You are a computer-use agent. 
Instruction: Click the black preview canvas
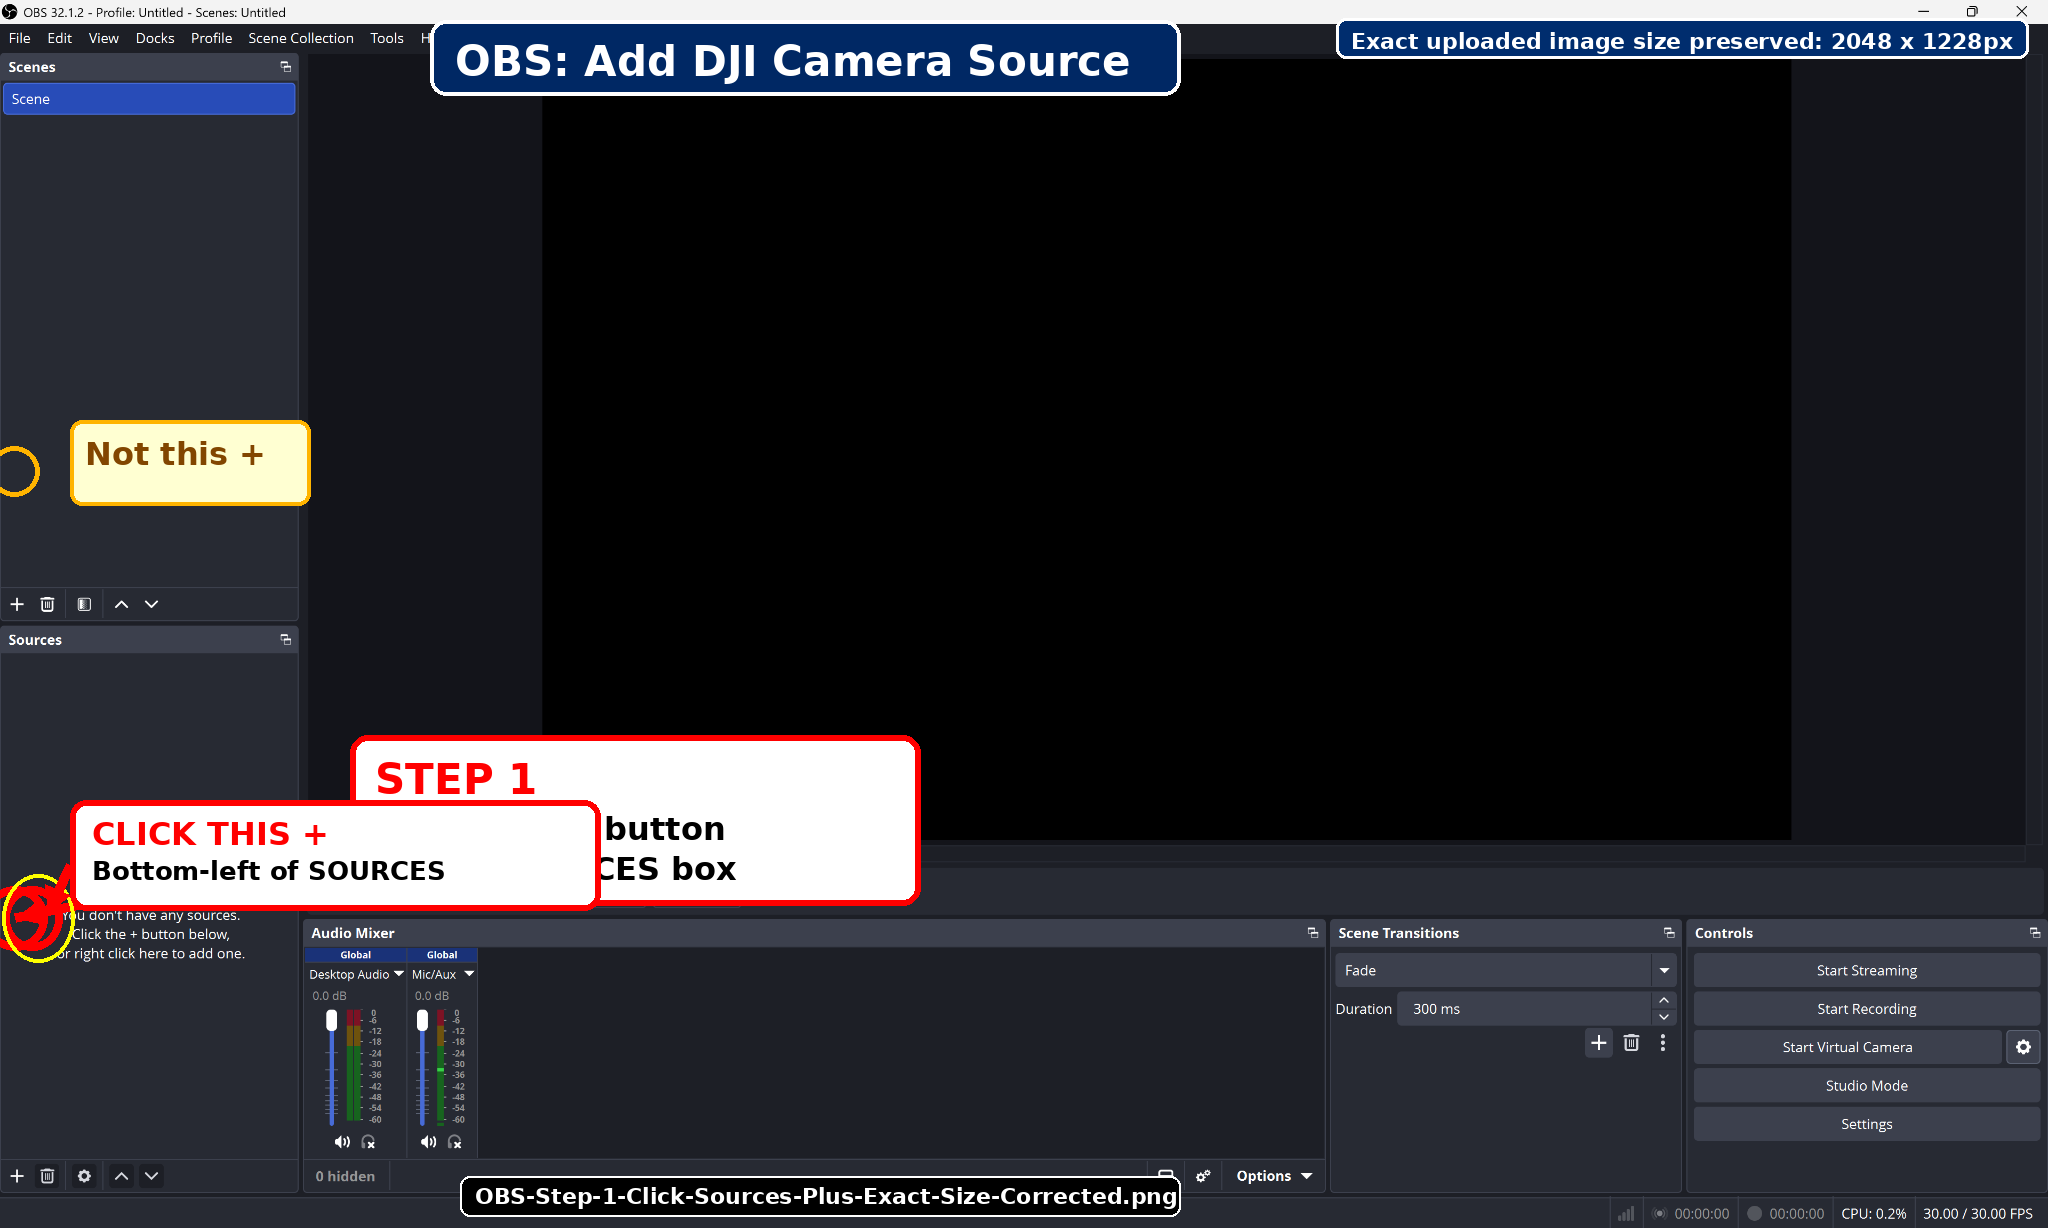click(1166, 450)
